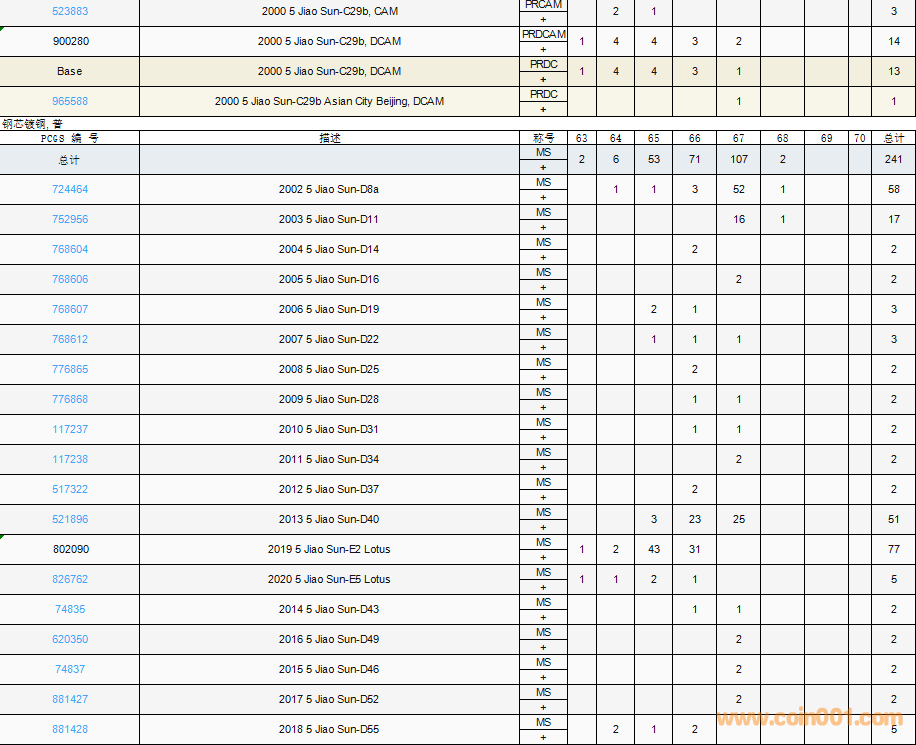Open the 881428 link for 2018 coin
916x745 pixels.
(70, 729)
